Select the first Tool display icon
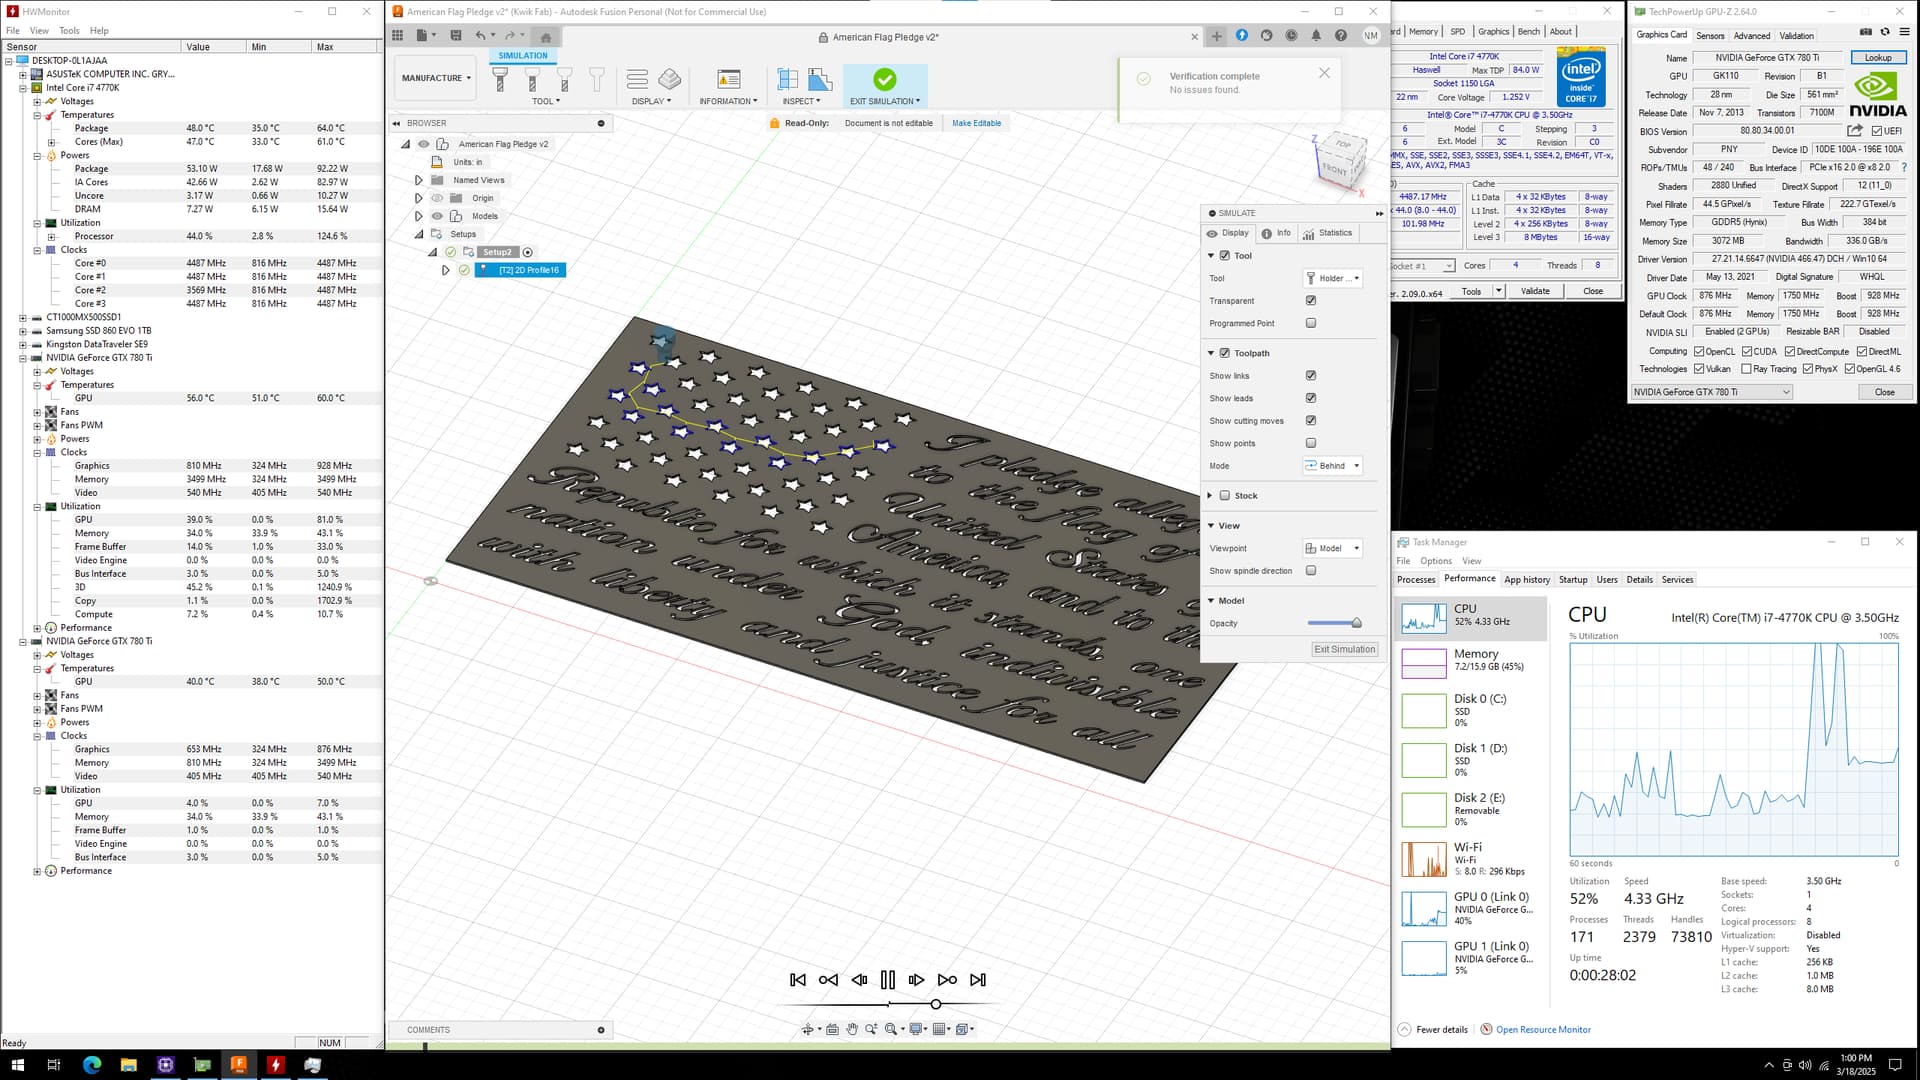Screen dimensions: 1920x1080 click(x=500, y=79)
